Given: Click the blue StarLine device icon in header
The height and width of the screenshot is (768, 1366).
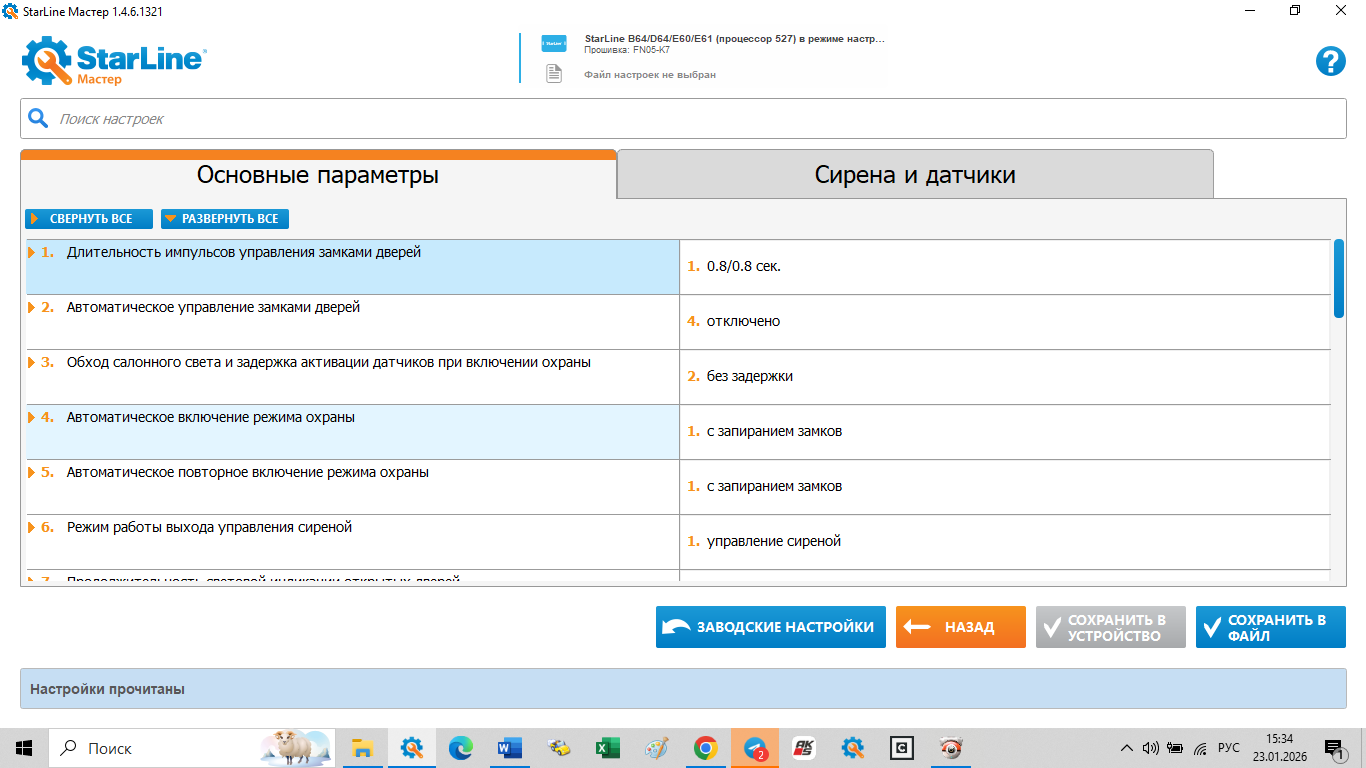Looking at the screenshot, I should click(x=553, y=44).
